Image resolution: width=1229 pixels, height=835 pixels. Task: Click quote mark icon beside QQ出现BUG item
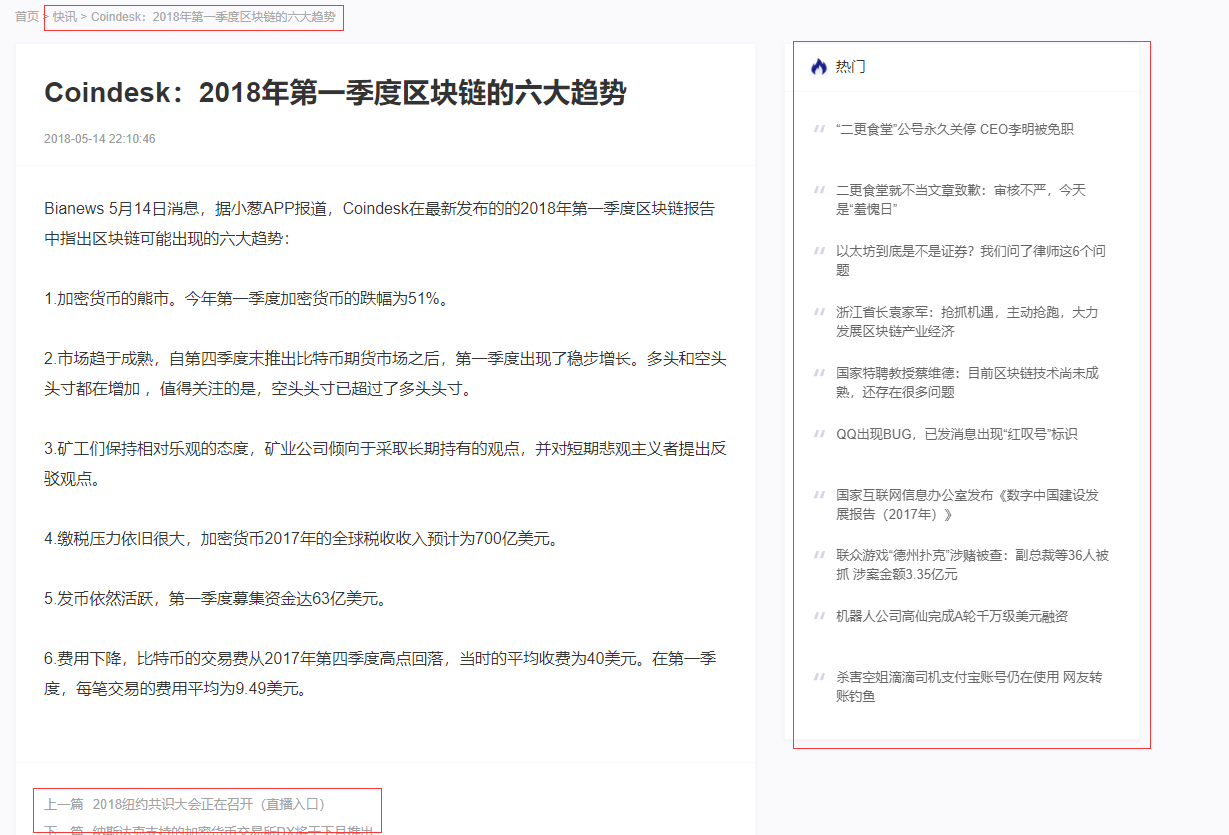(819, 432)
